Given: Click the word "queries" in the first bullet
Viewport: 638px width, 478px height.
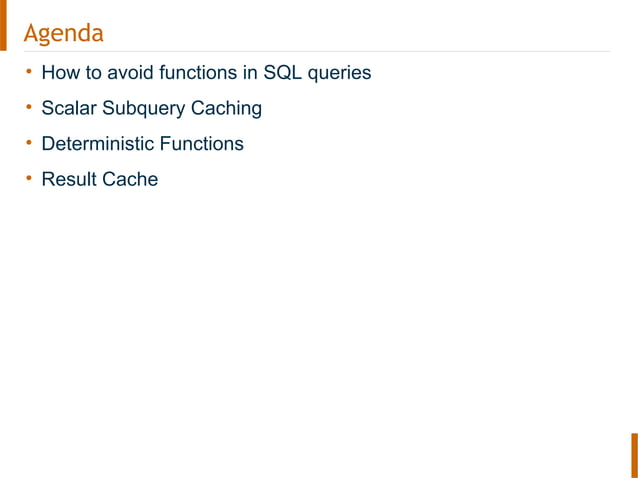Looking at the screenshot, I should click(340, 73).
